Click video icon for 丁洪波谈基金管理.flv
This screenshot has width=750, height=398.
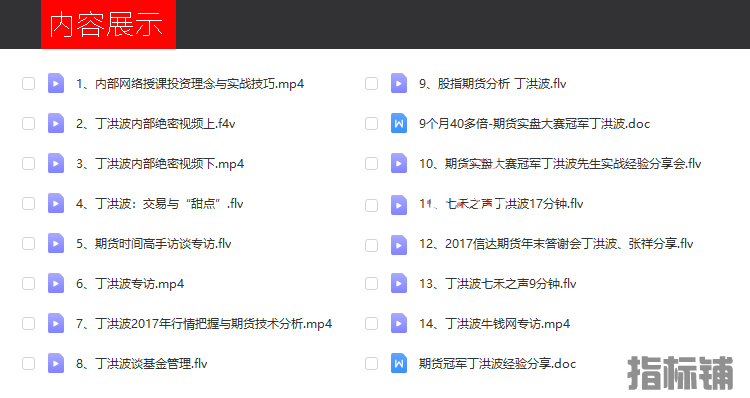click(56, 364)
